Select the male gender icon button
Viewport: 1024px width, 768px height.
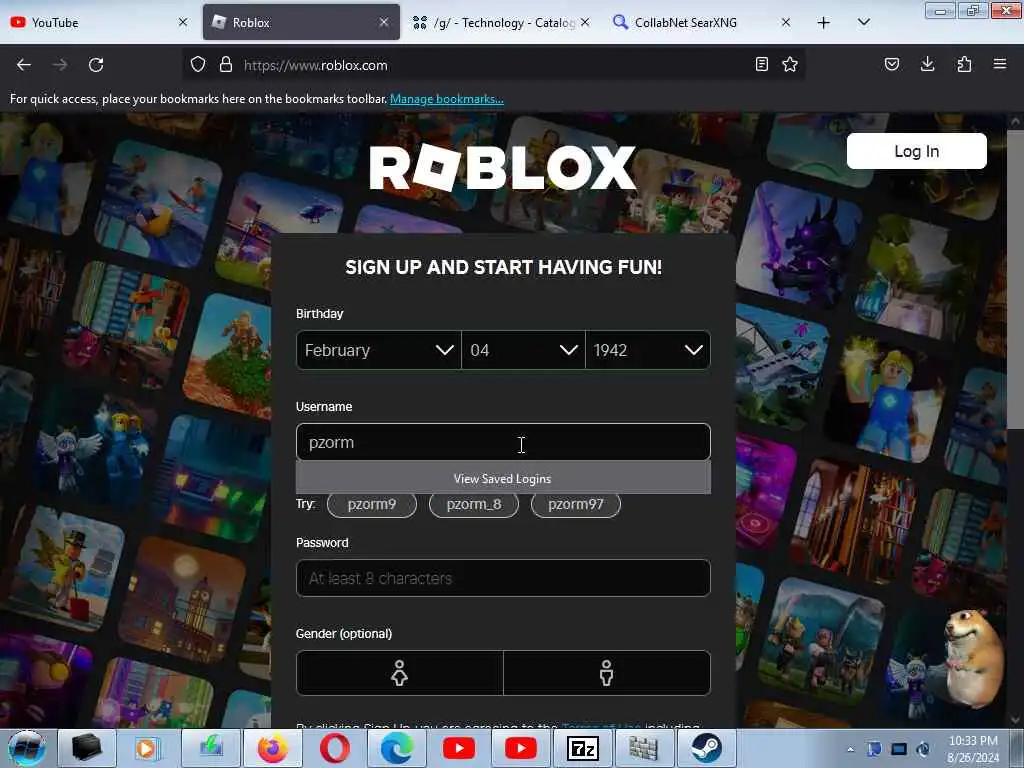pos(607,673)
